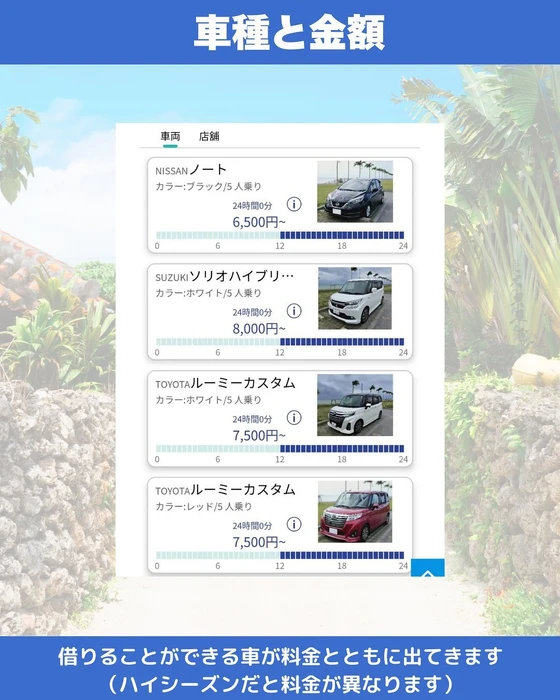Open info icon on white ルーミーカスタム card
Image resolution: width=560 pixels, height=700 pixels.
[294, 418]
